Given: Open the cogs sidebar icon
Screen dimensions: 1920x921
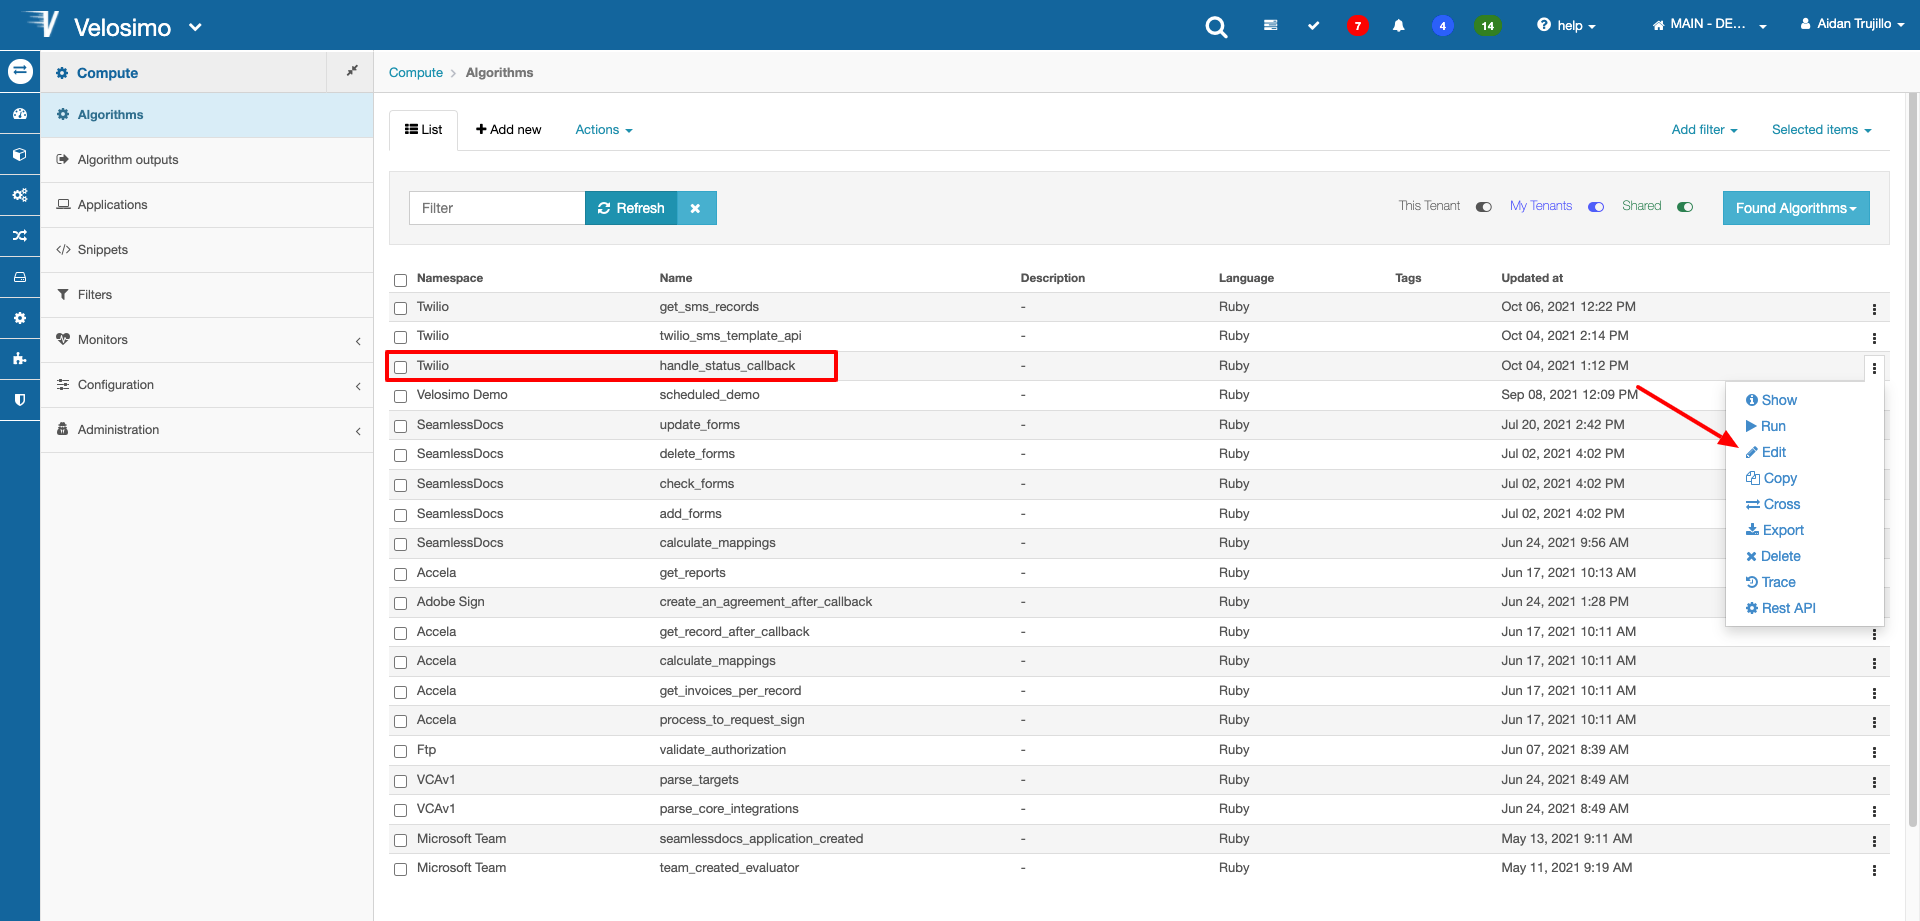Looking at the screenshot, I should [20, 195].
